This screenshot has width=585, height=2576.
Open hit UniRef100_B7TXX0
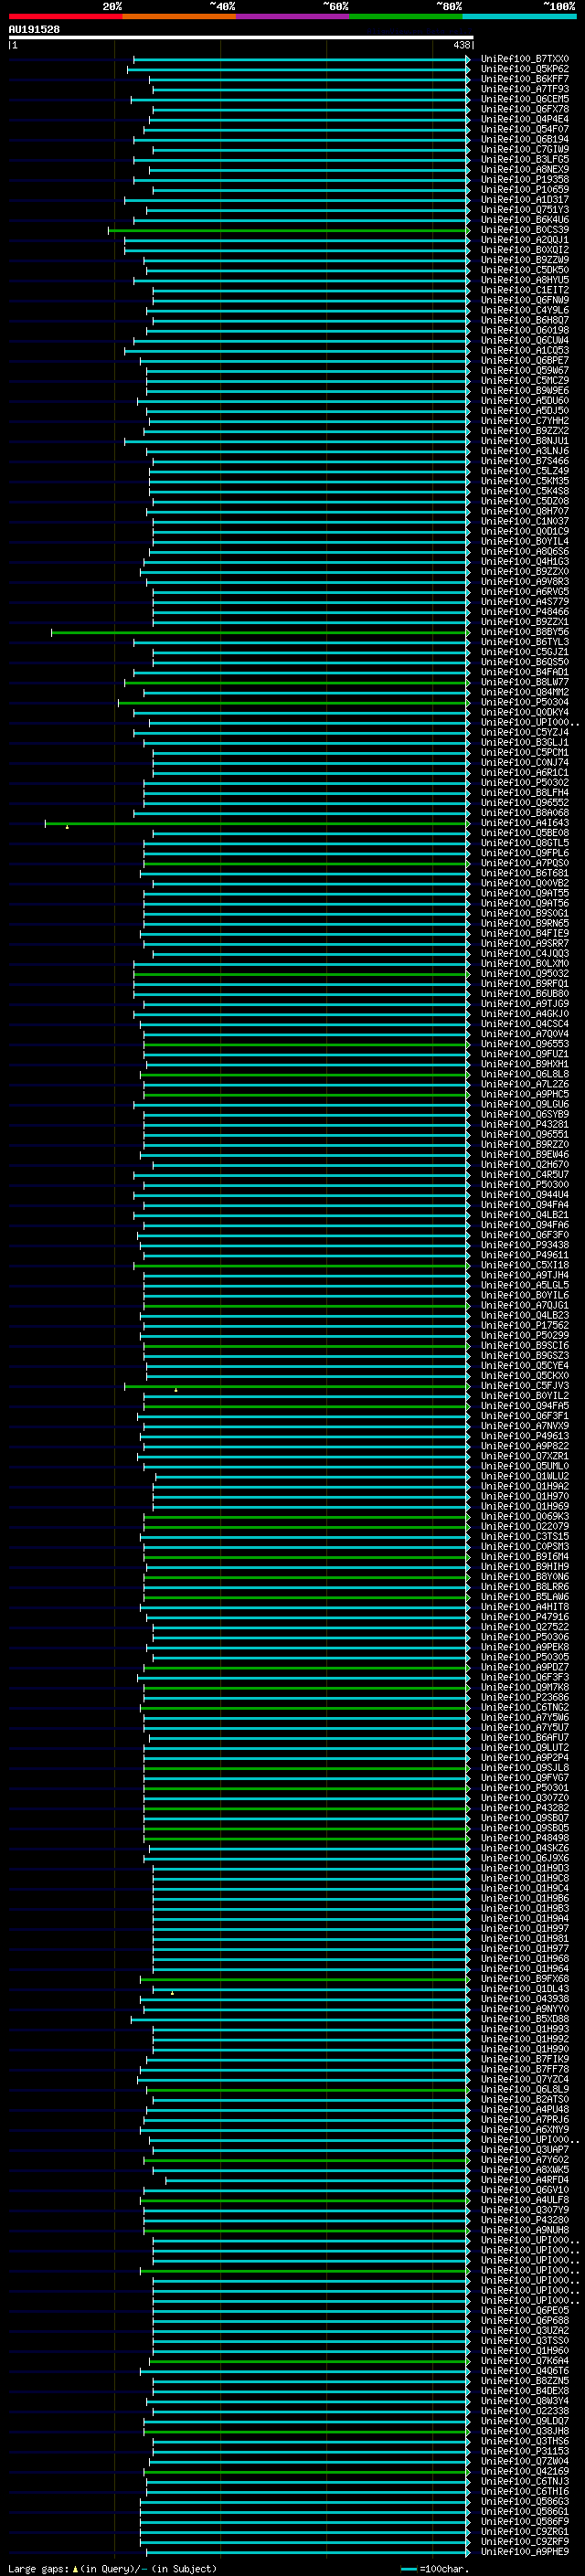(525, 59)
